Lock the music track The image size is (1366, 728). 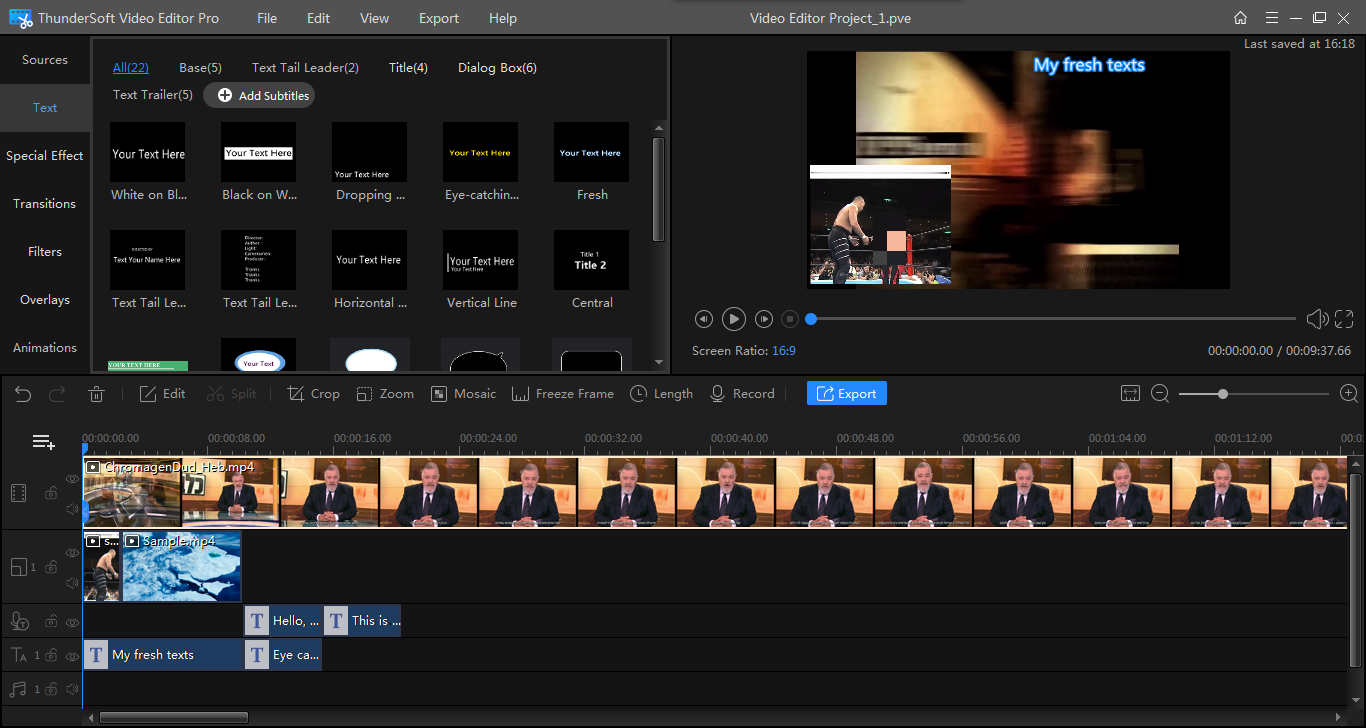(x=51, y=689)
